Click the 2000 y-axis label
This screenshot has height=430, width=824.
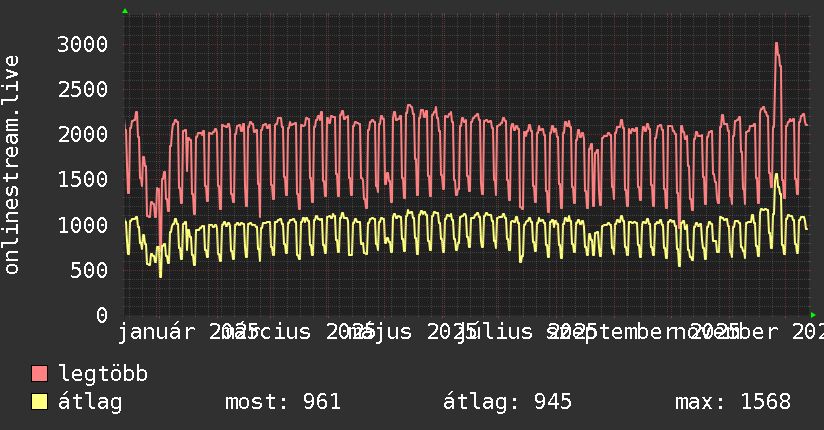(x=83, y=135)
